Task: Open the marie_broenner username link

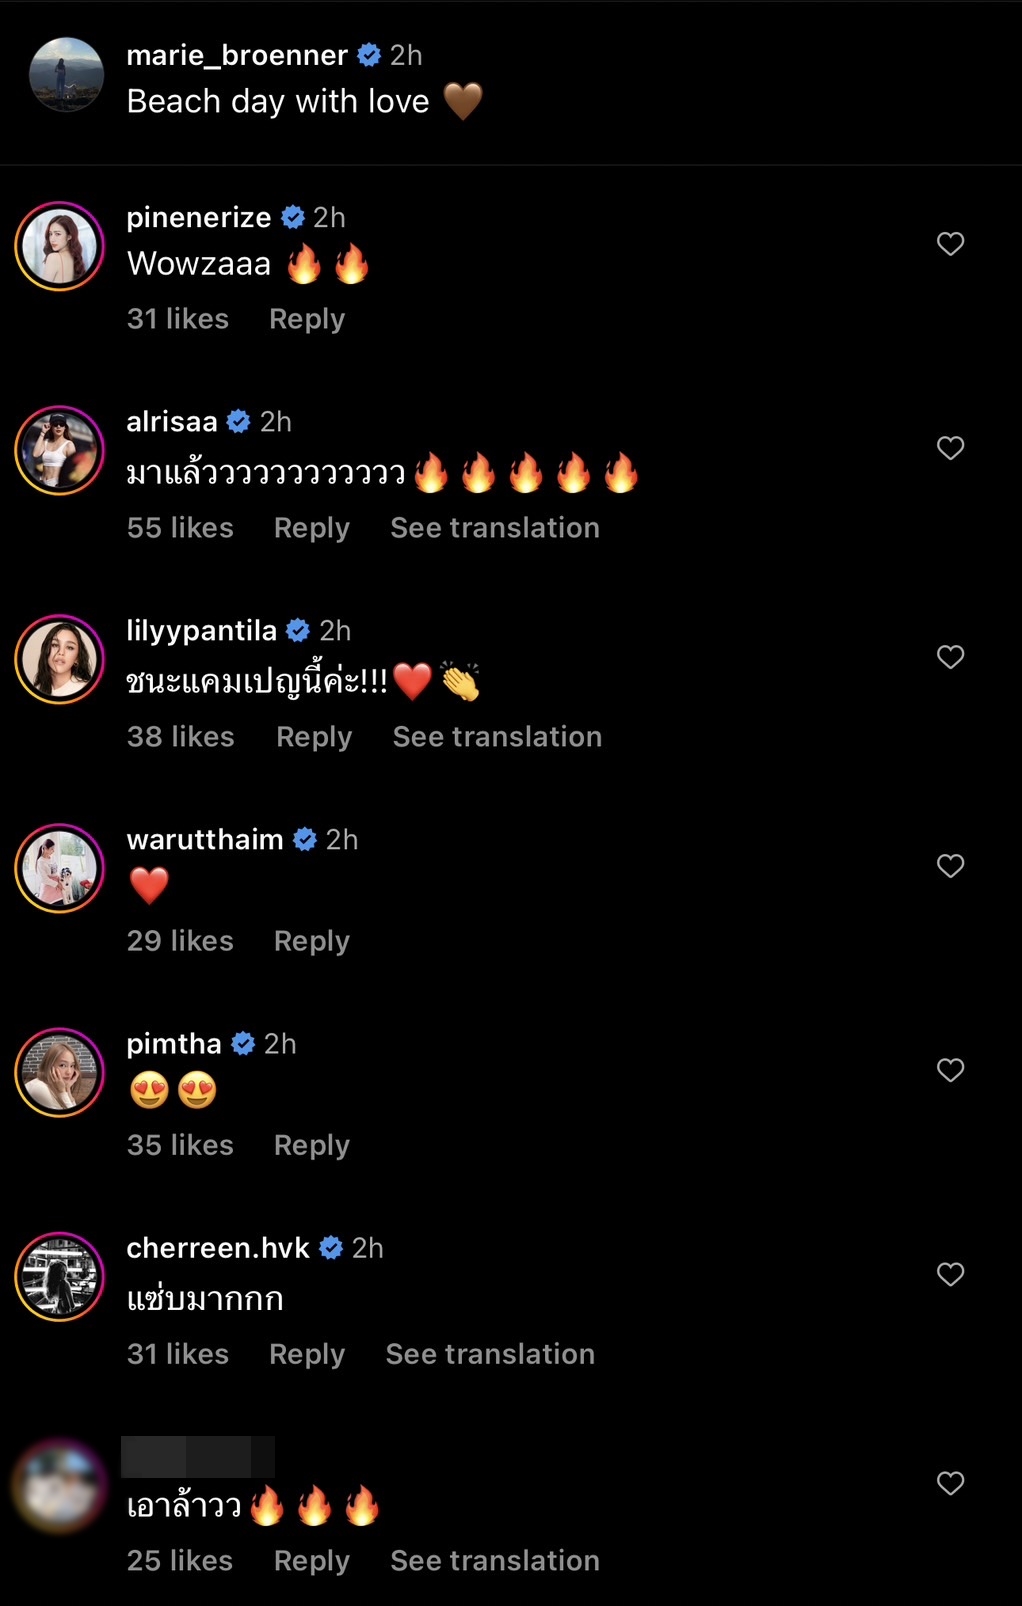Action: (x=237, y=55)
